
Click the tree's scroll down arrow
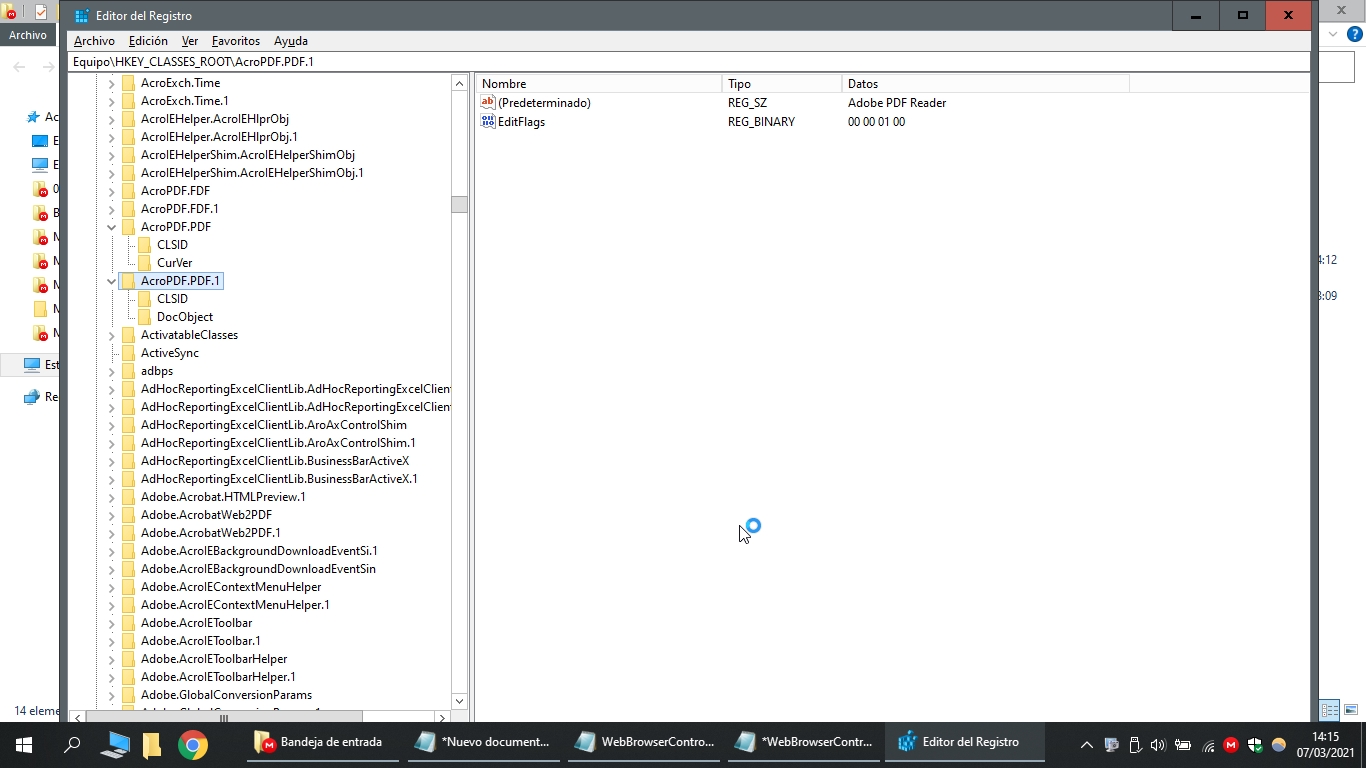point(459,701)
